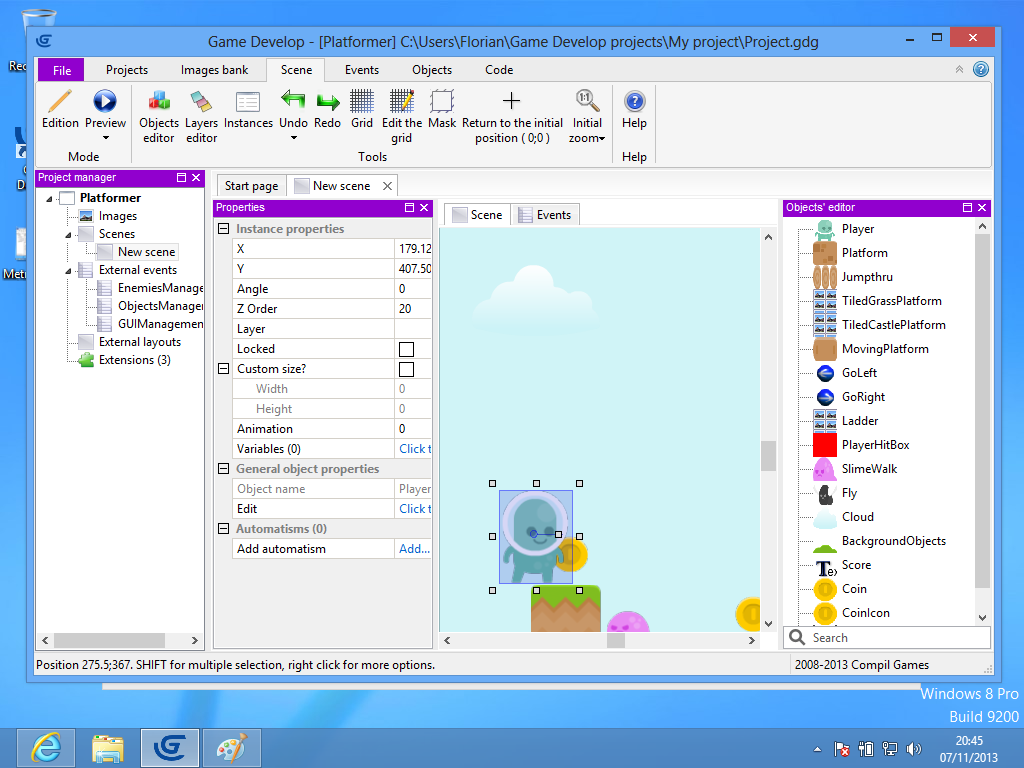
Task: Check the Locked checkbox
Action: click(406, 349)
